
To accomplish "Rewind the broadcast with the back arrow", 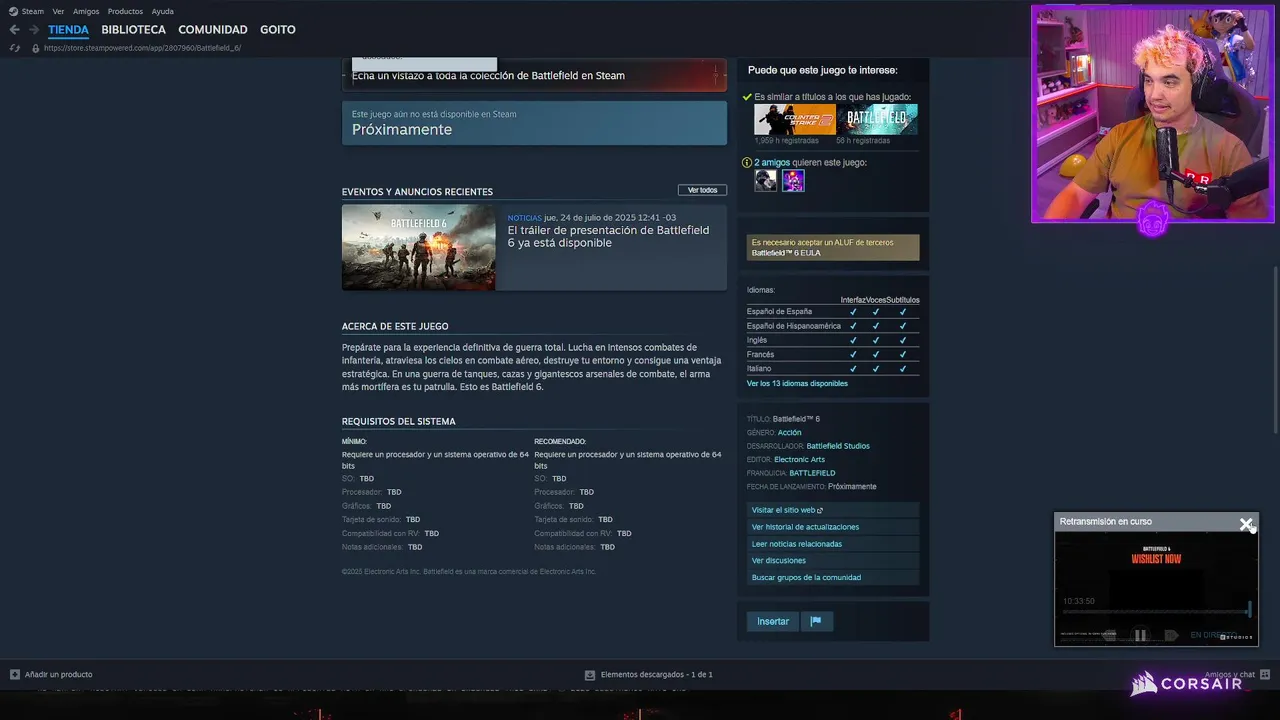I will pyautogui.click(x=1109, y=635).
